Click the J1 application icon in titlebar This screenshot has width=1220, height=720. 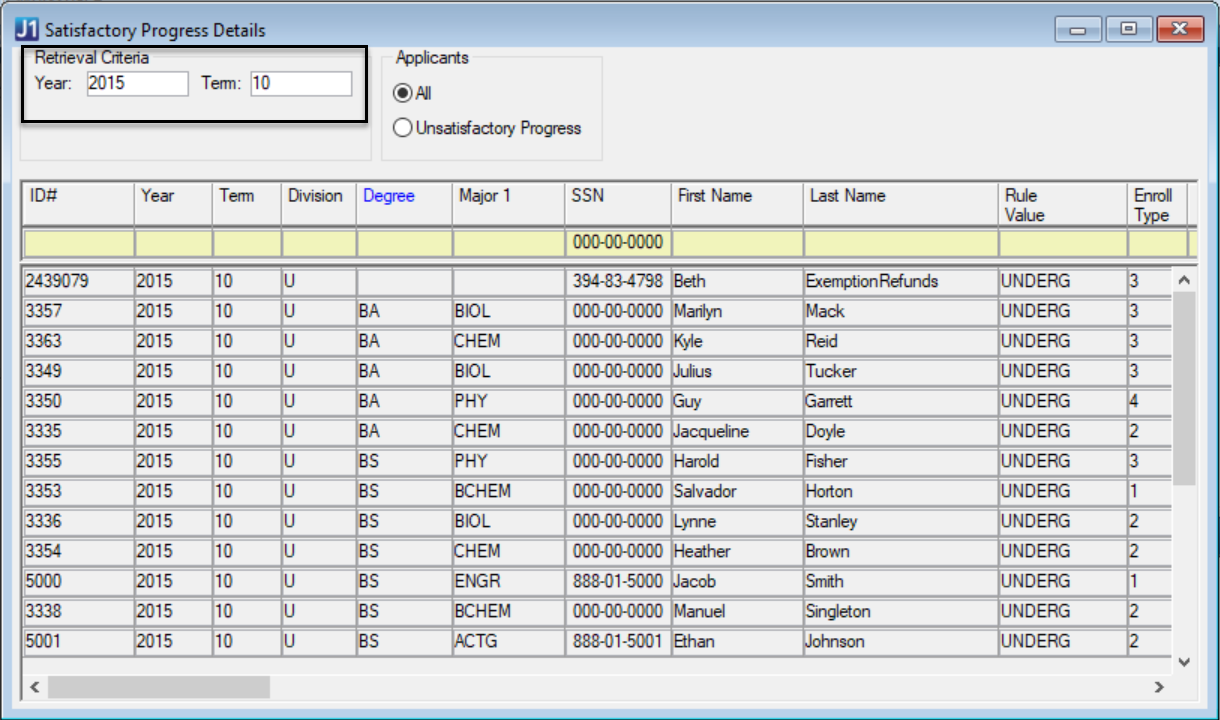[26, 31]
